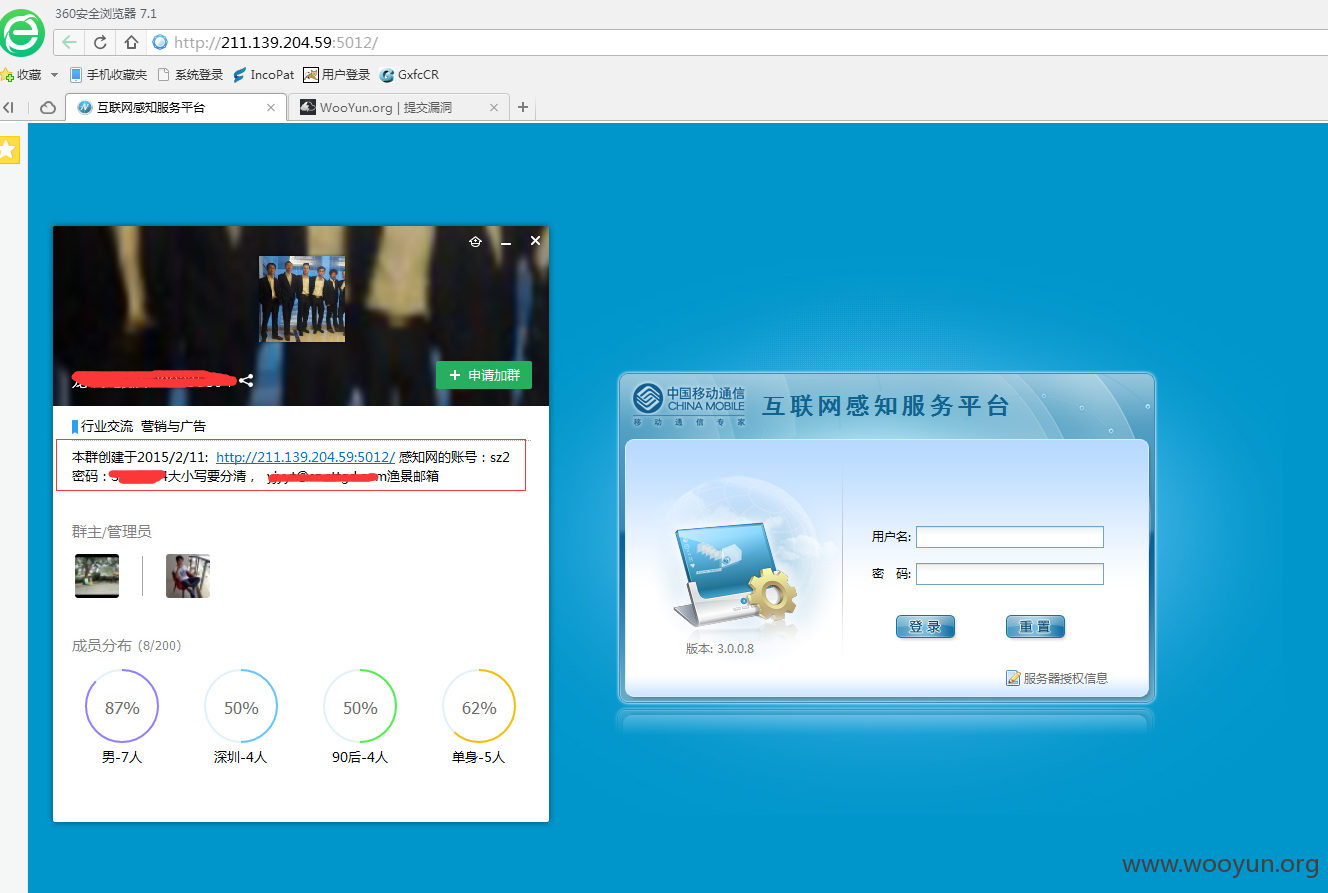This screenshot has width=1328, height=893.
Task: Open the group popup report icon
Action: point(476,241)
